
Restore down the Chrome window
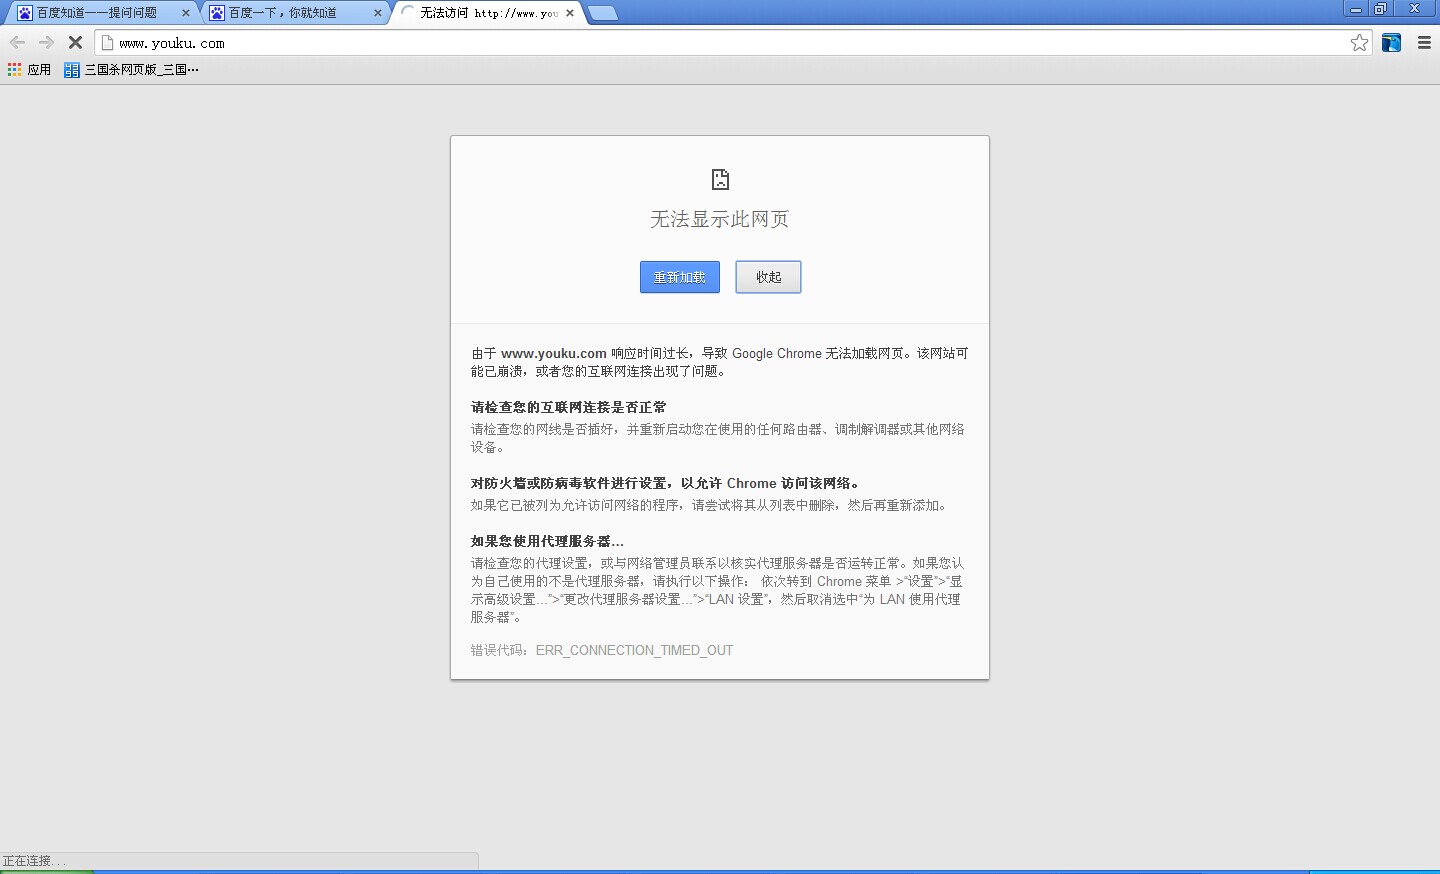(1380, 8)
